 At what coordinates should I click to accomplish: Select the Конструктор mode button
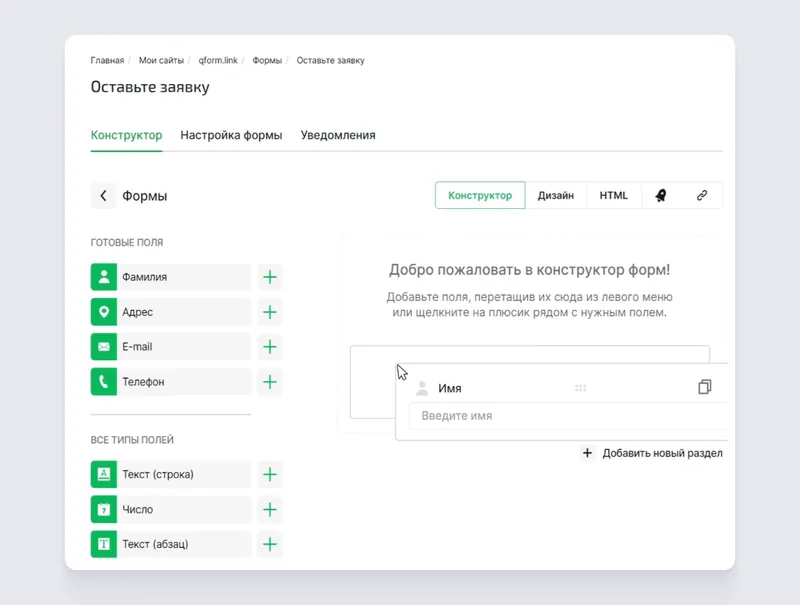coord(480,195)
